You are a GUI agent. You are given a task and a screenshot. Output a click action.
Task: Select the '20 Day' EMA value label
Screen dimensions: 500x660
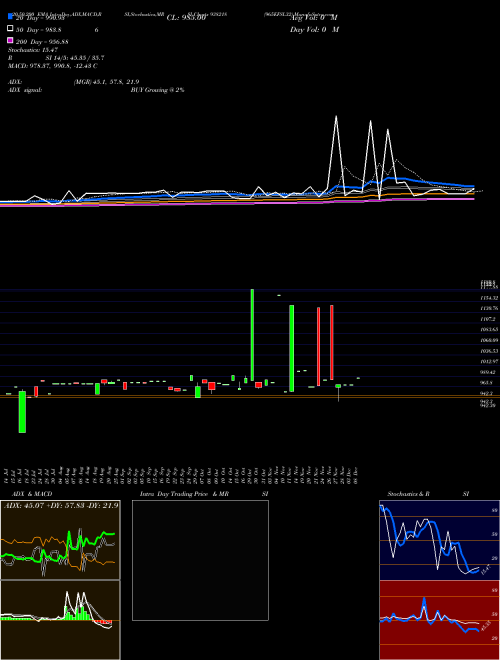coord(42,18)
